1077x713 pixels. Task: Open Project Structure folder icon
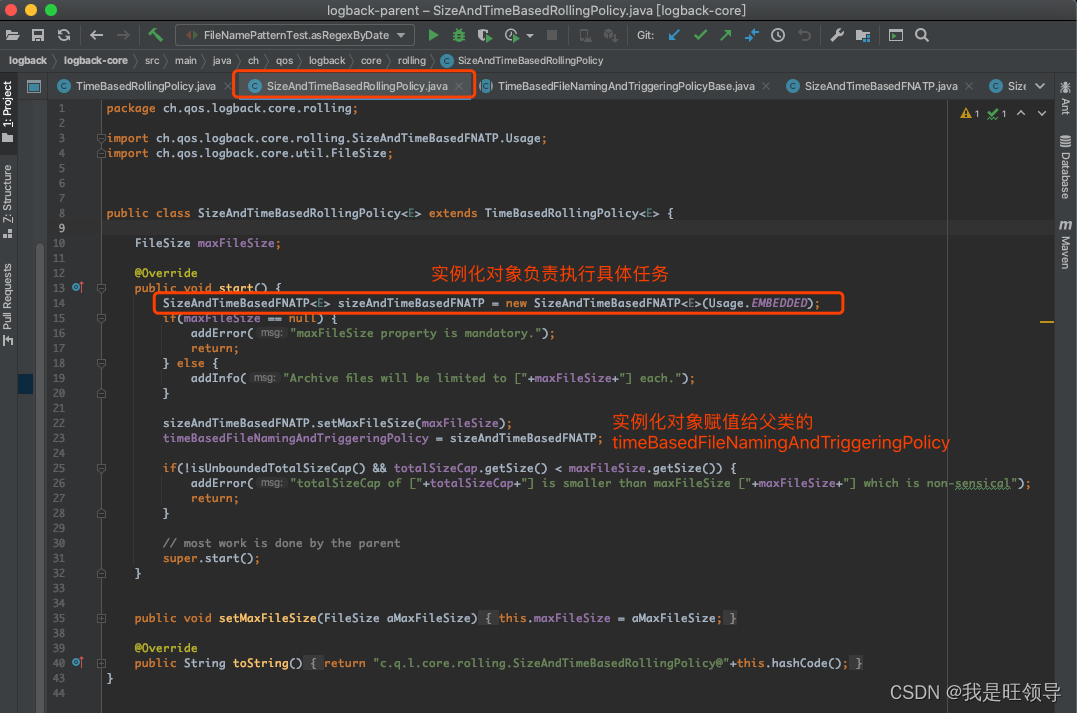click(863, 35)
